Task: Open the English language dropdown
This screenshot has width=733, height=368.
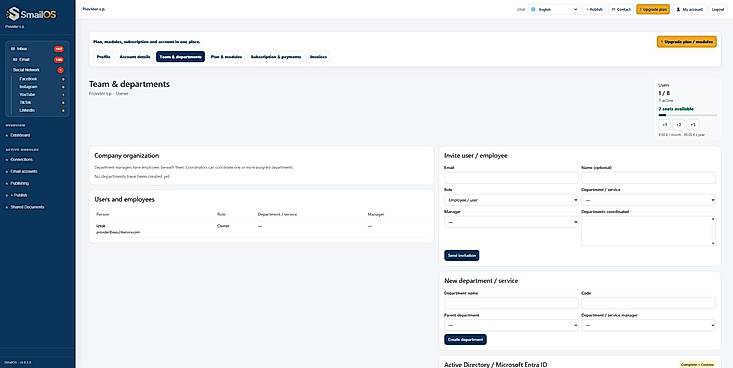Action: click(x=554, y=9)
